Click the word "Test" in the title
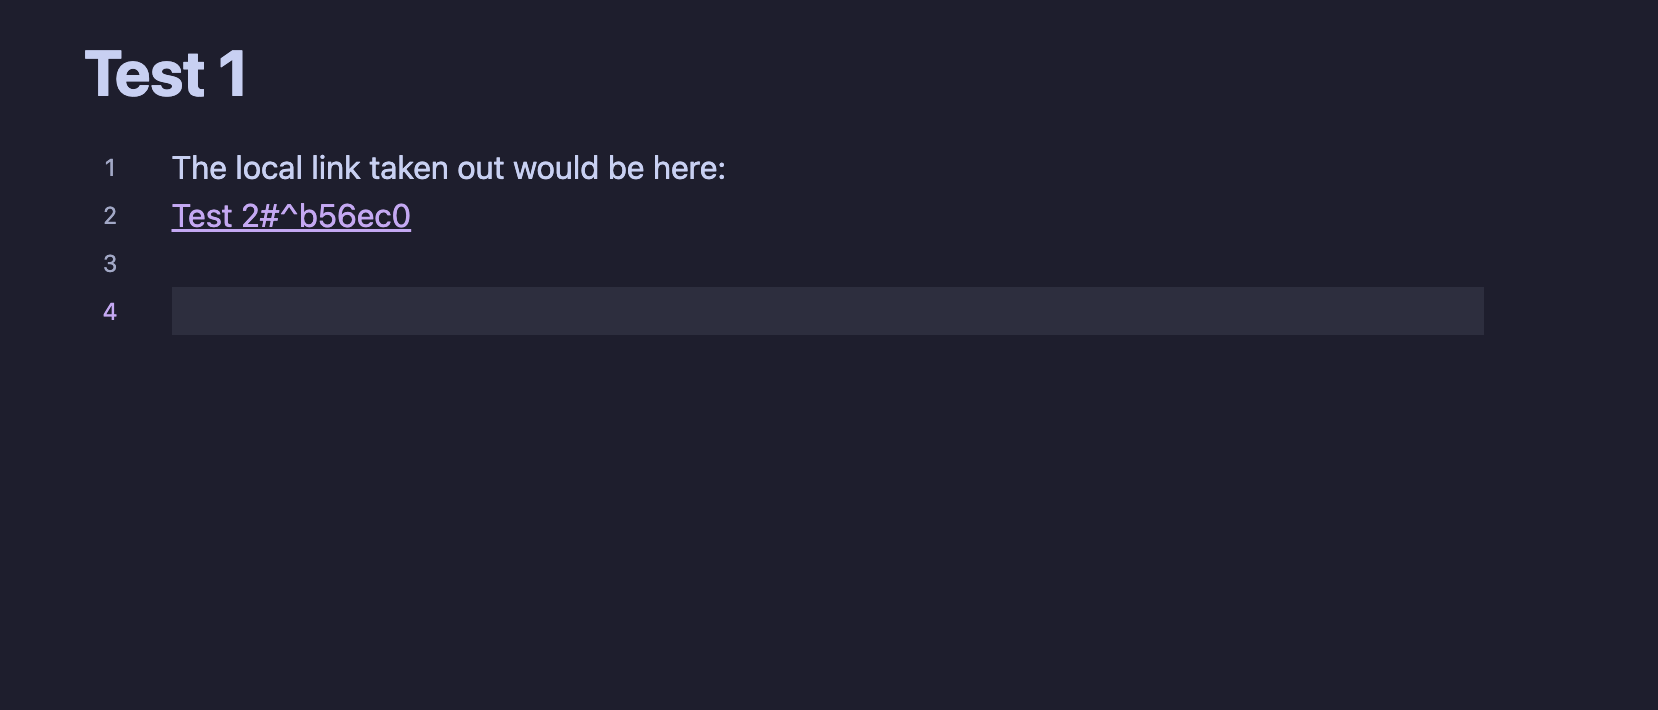The image size is (1658, 710). 145,74
